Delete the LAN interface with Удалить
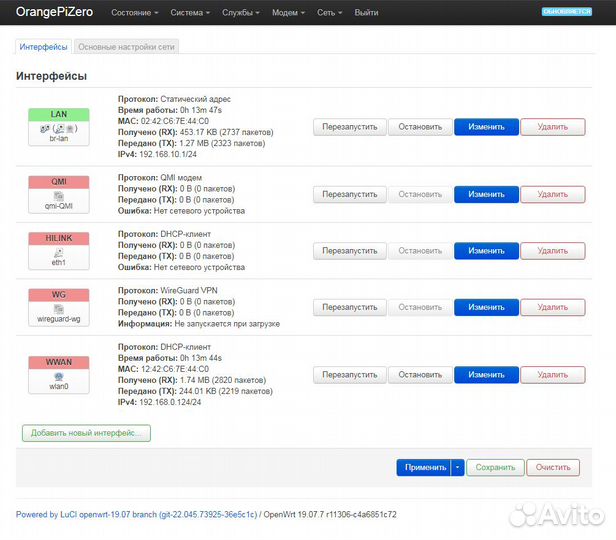This screenshot has height=540, width=616. point(553,127)
